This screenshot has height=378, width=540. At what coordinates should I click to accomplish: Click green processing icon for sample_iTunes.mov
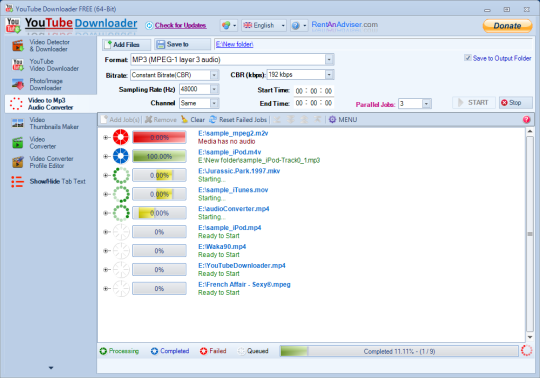tap(121, 194)
